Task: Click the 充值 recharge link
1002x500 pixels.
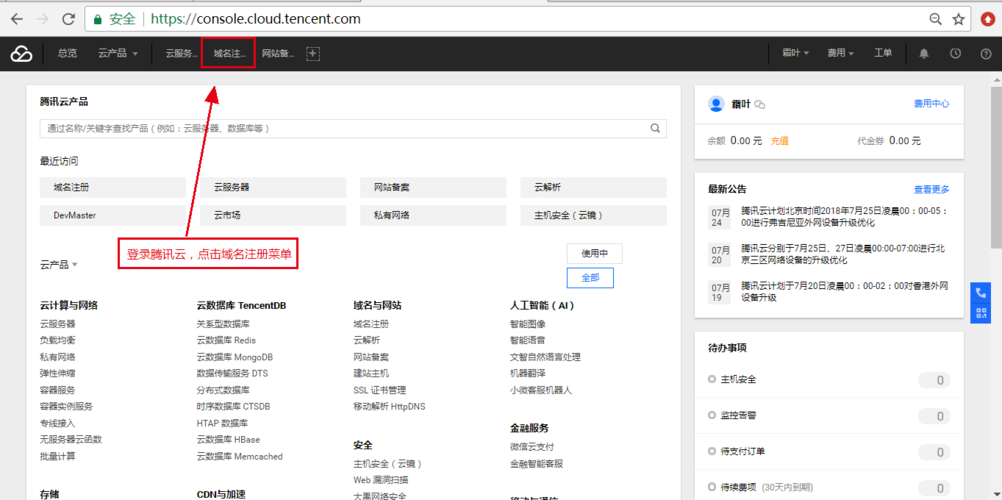Action: pos(779,141)
